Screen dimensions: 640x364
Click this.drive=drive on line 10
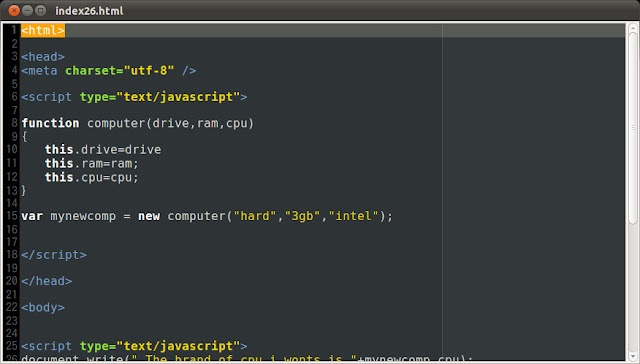[x=103, y=150]
